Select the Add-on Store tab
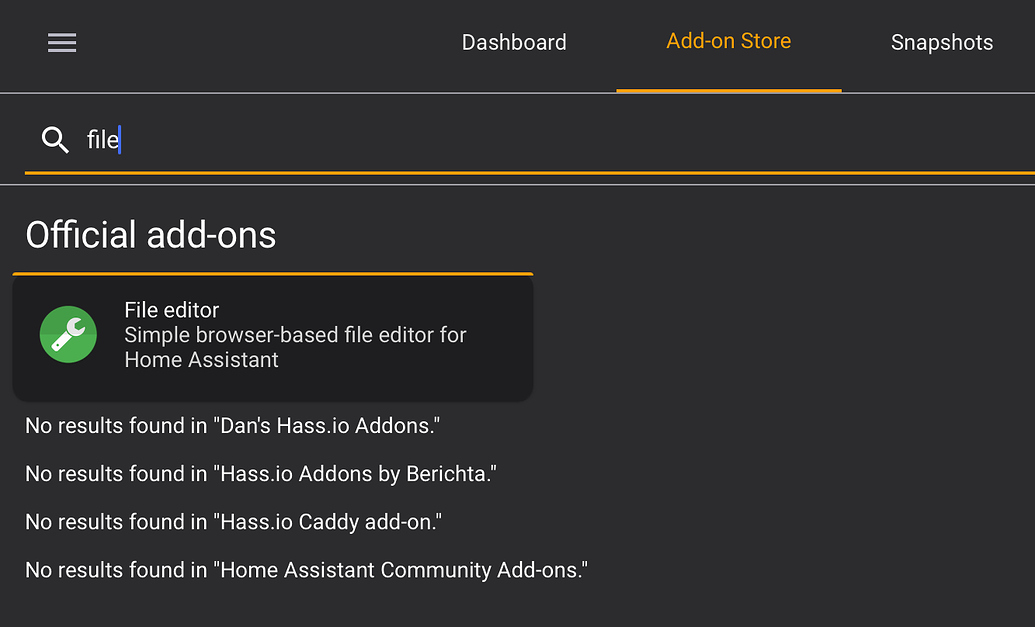1035x627 pixels. point(728,42)
